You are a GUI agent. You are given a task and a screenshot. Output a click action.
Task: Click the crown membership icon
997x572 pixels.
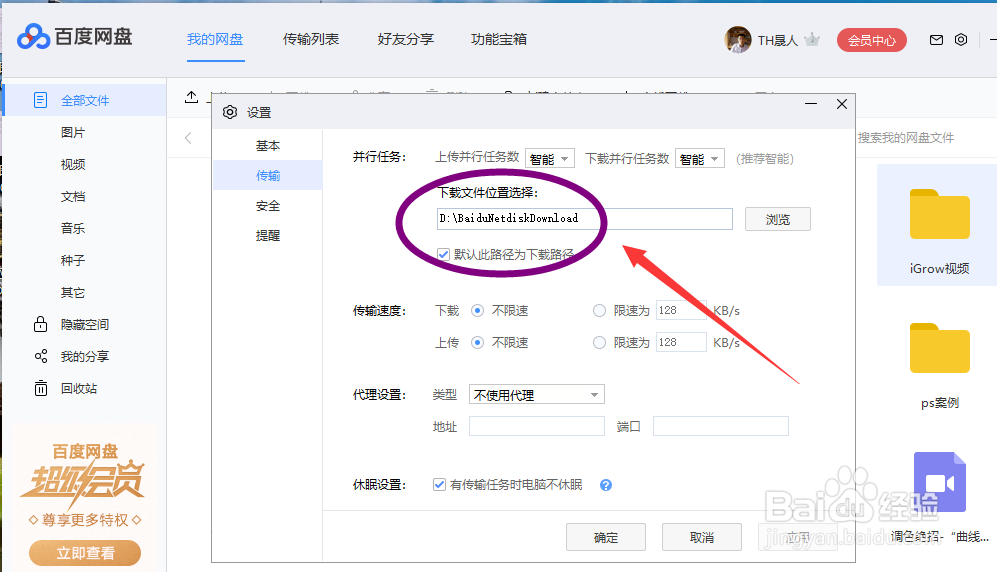tap(812, 40)
